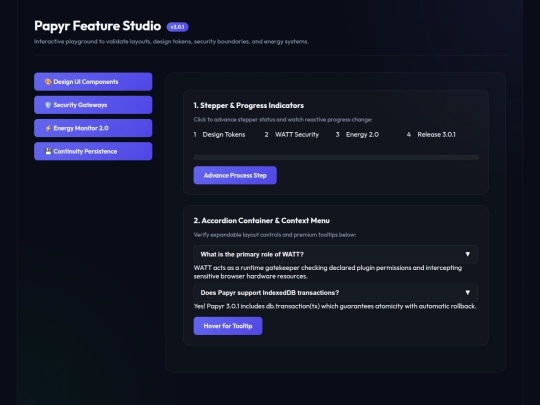Click the arrow beside the WATT question
The height and width of the screenshot is (405, 540).
click(x=467, y=254)
